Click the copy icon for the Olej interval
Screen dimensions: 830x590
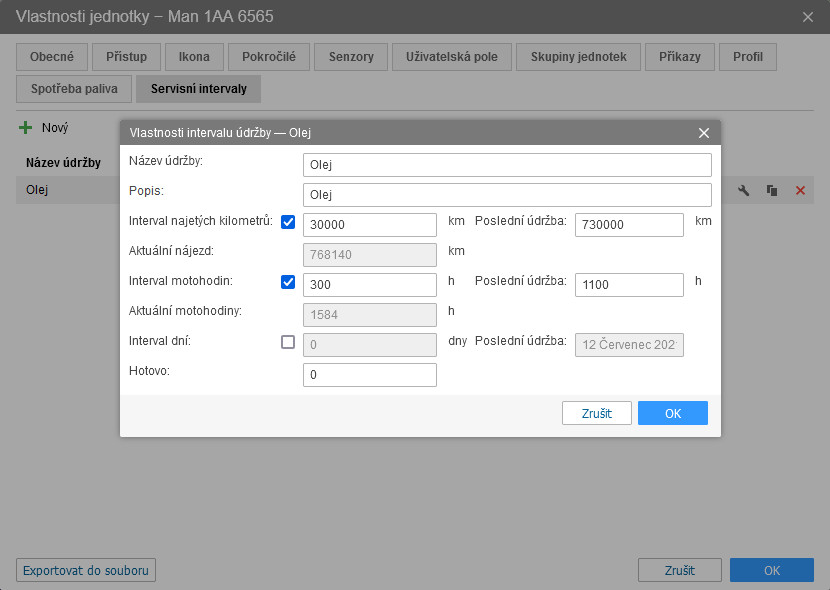772,190
